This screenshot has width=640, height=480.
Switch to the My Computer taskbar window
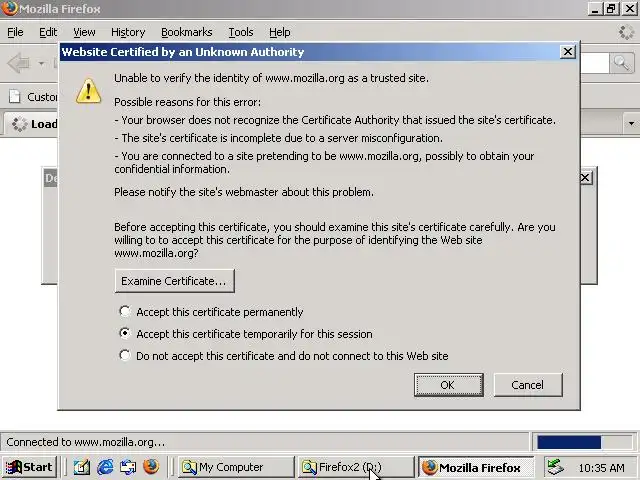coord(236,467)
